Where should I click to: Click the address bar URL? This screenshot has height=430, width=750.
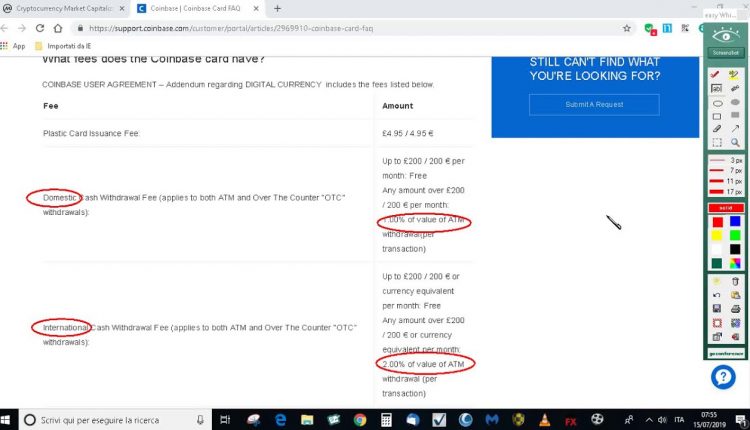[x=231, y=28]
